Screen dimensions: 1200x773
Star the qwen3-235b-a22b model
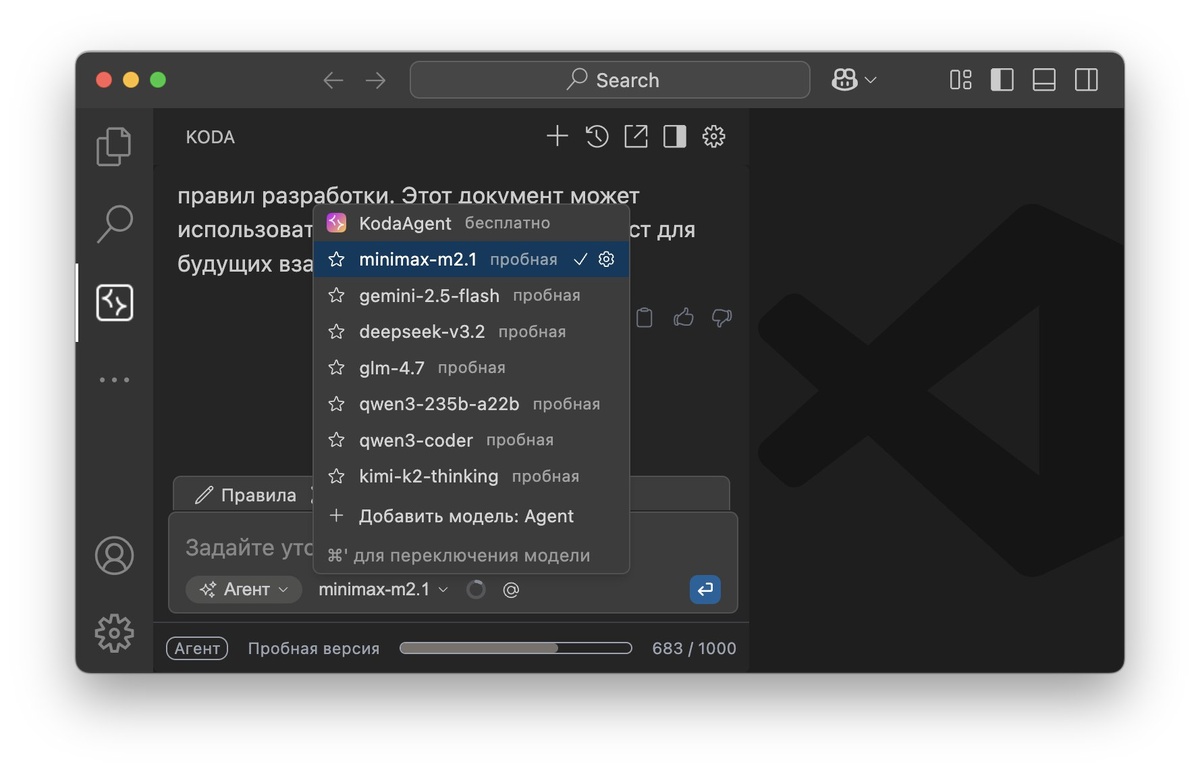click(x=337, y=404)
